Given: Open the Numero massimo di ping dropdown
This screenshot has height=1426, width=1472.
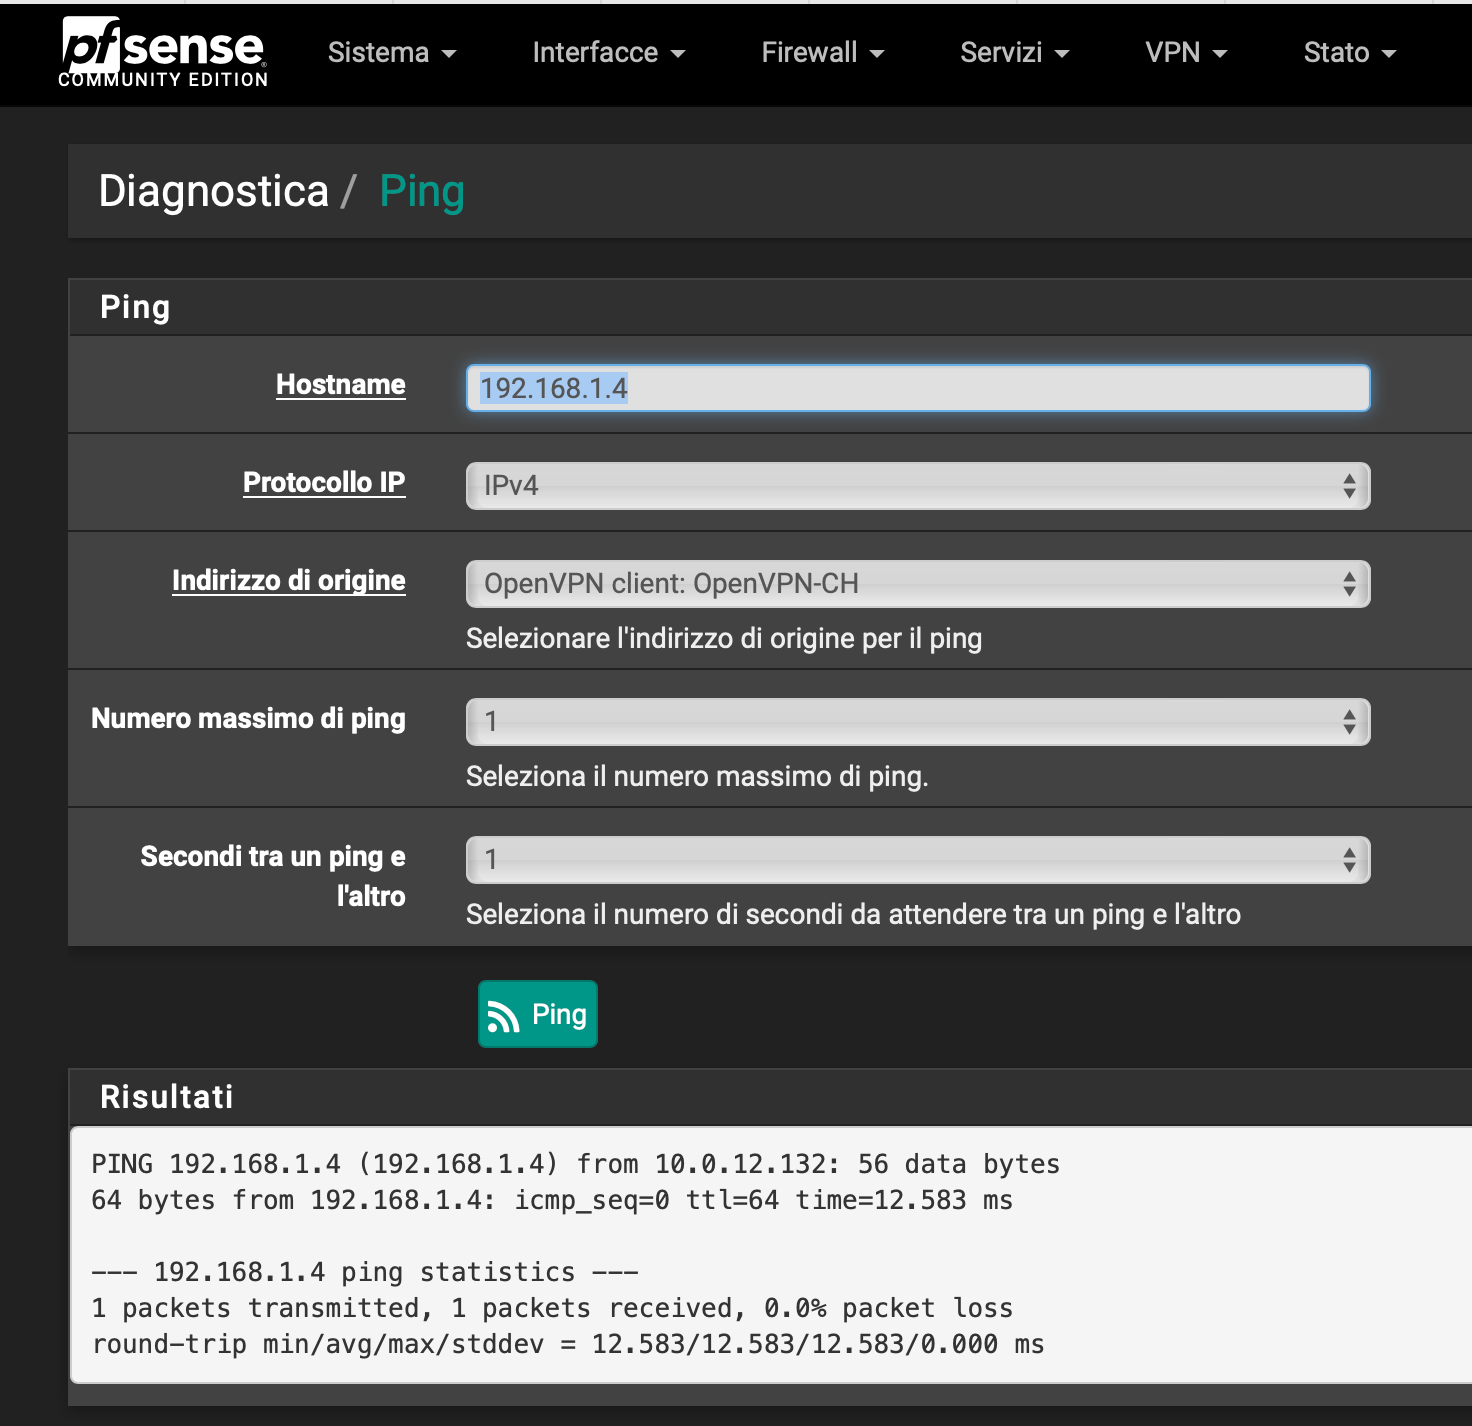Looking at the screenshot, I should 918,722.
